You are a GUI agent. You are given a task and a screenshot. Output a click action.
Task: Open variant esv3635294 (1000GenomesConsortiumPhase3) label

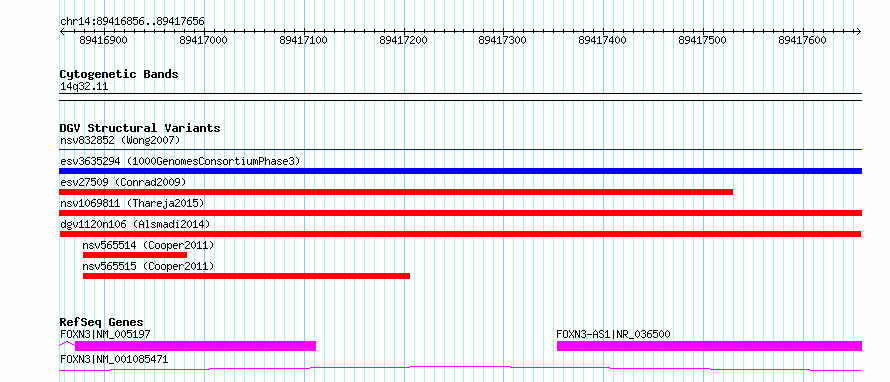tap(180, 161)
